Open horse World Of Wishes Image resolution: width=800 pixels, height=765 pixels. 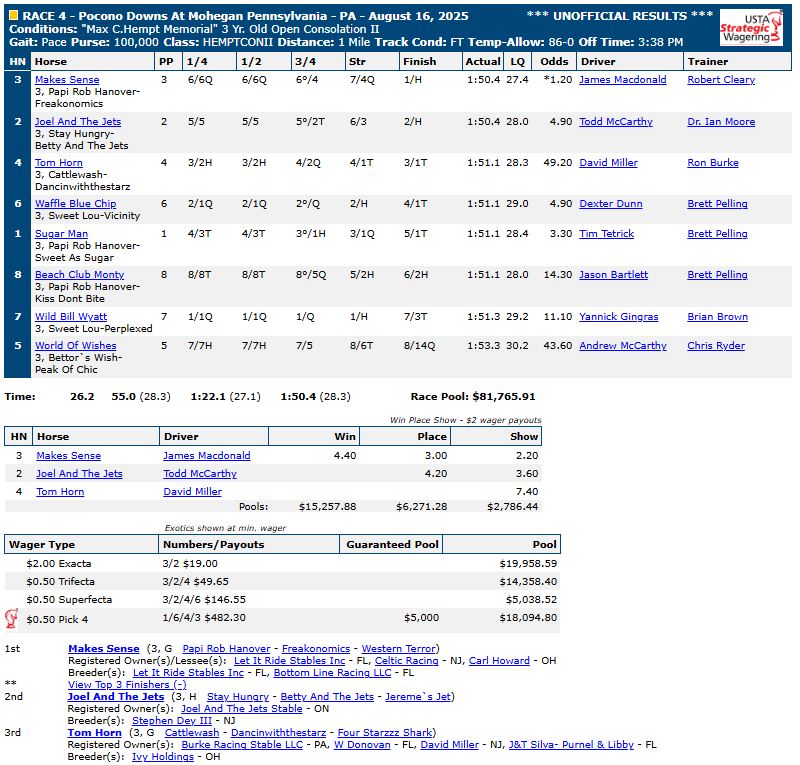click(x=75, y=346)
